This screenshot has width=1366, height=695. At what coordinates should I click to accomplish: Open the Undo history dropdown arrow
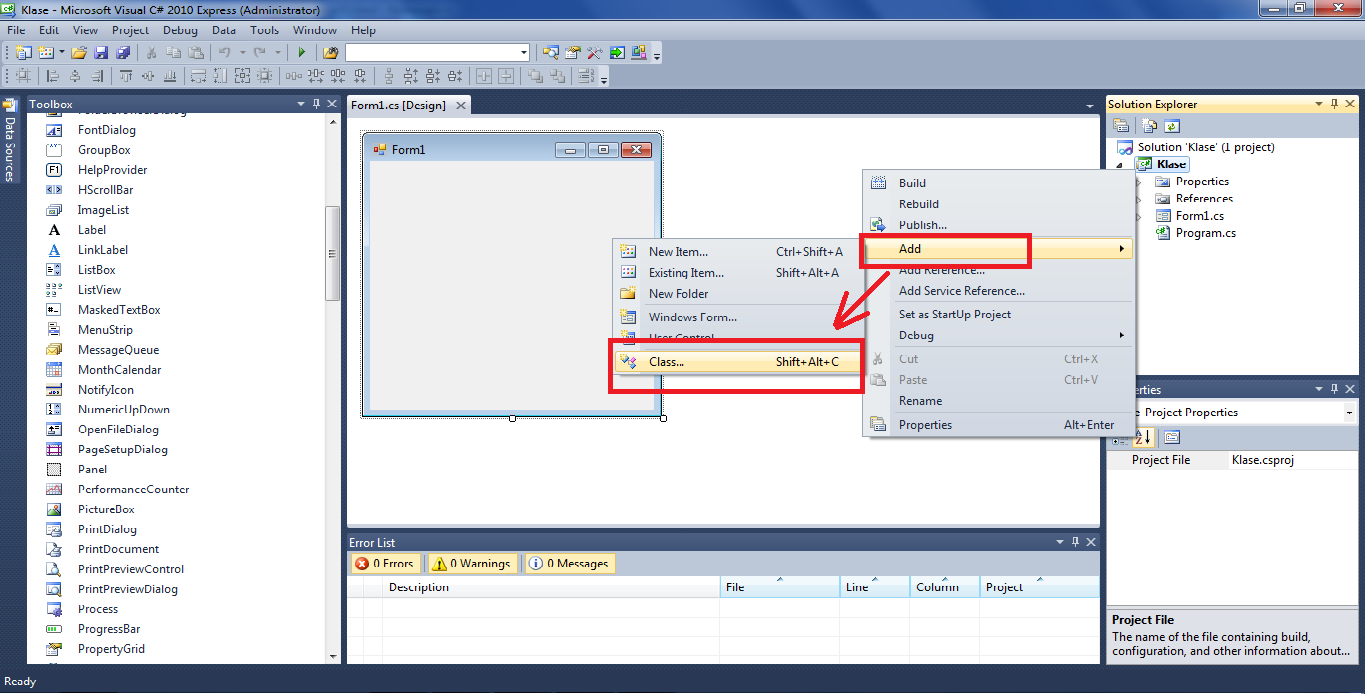[x=242, y=52]
